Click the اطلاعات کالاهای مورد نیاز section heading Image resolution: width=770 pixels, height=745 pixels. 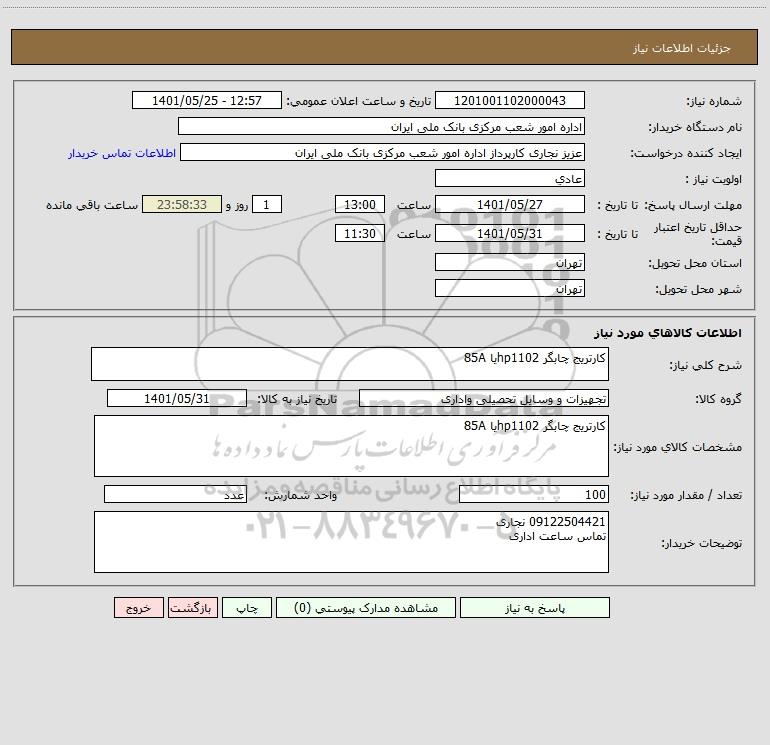668,333
